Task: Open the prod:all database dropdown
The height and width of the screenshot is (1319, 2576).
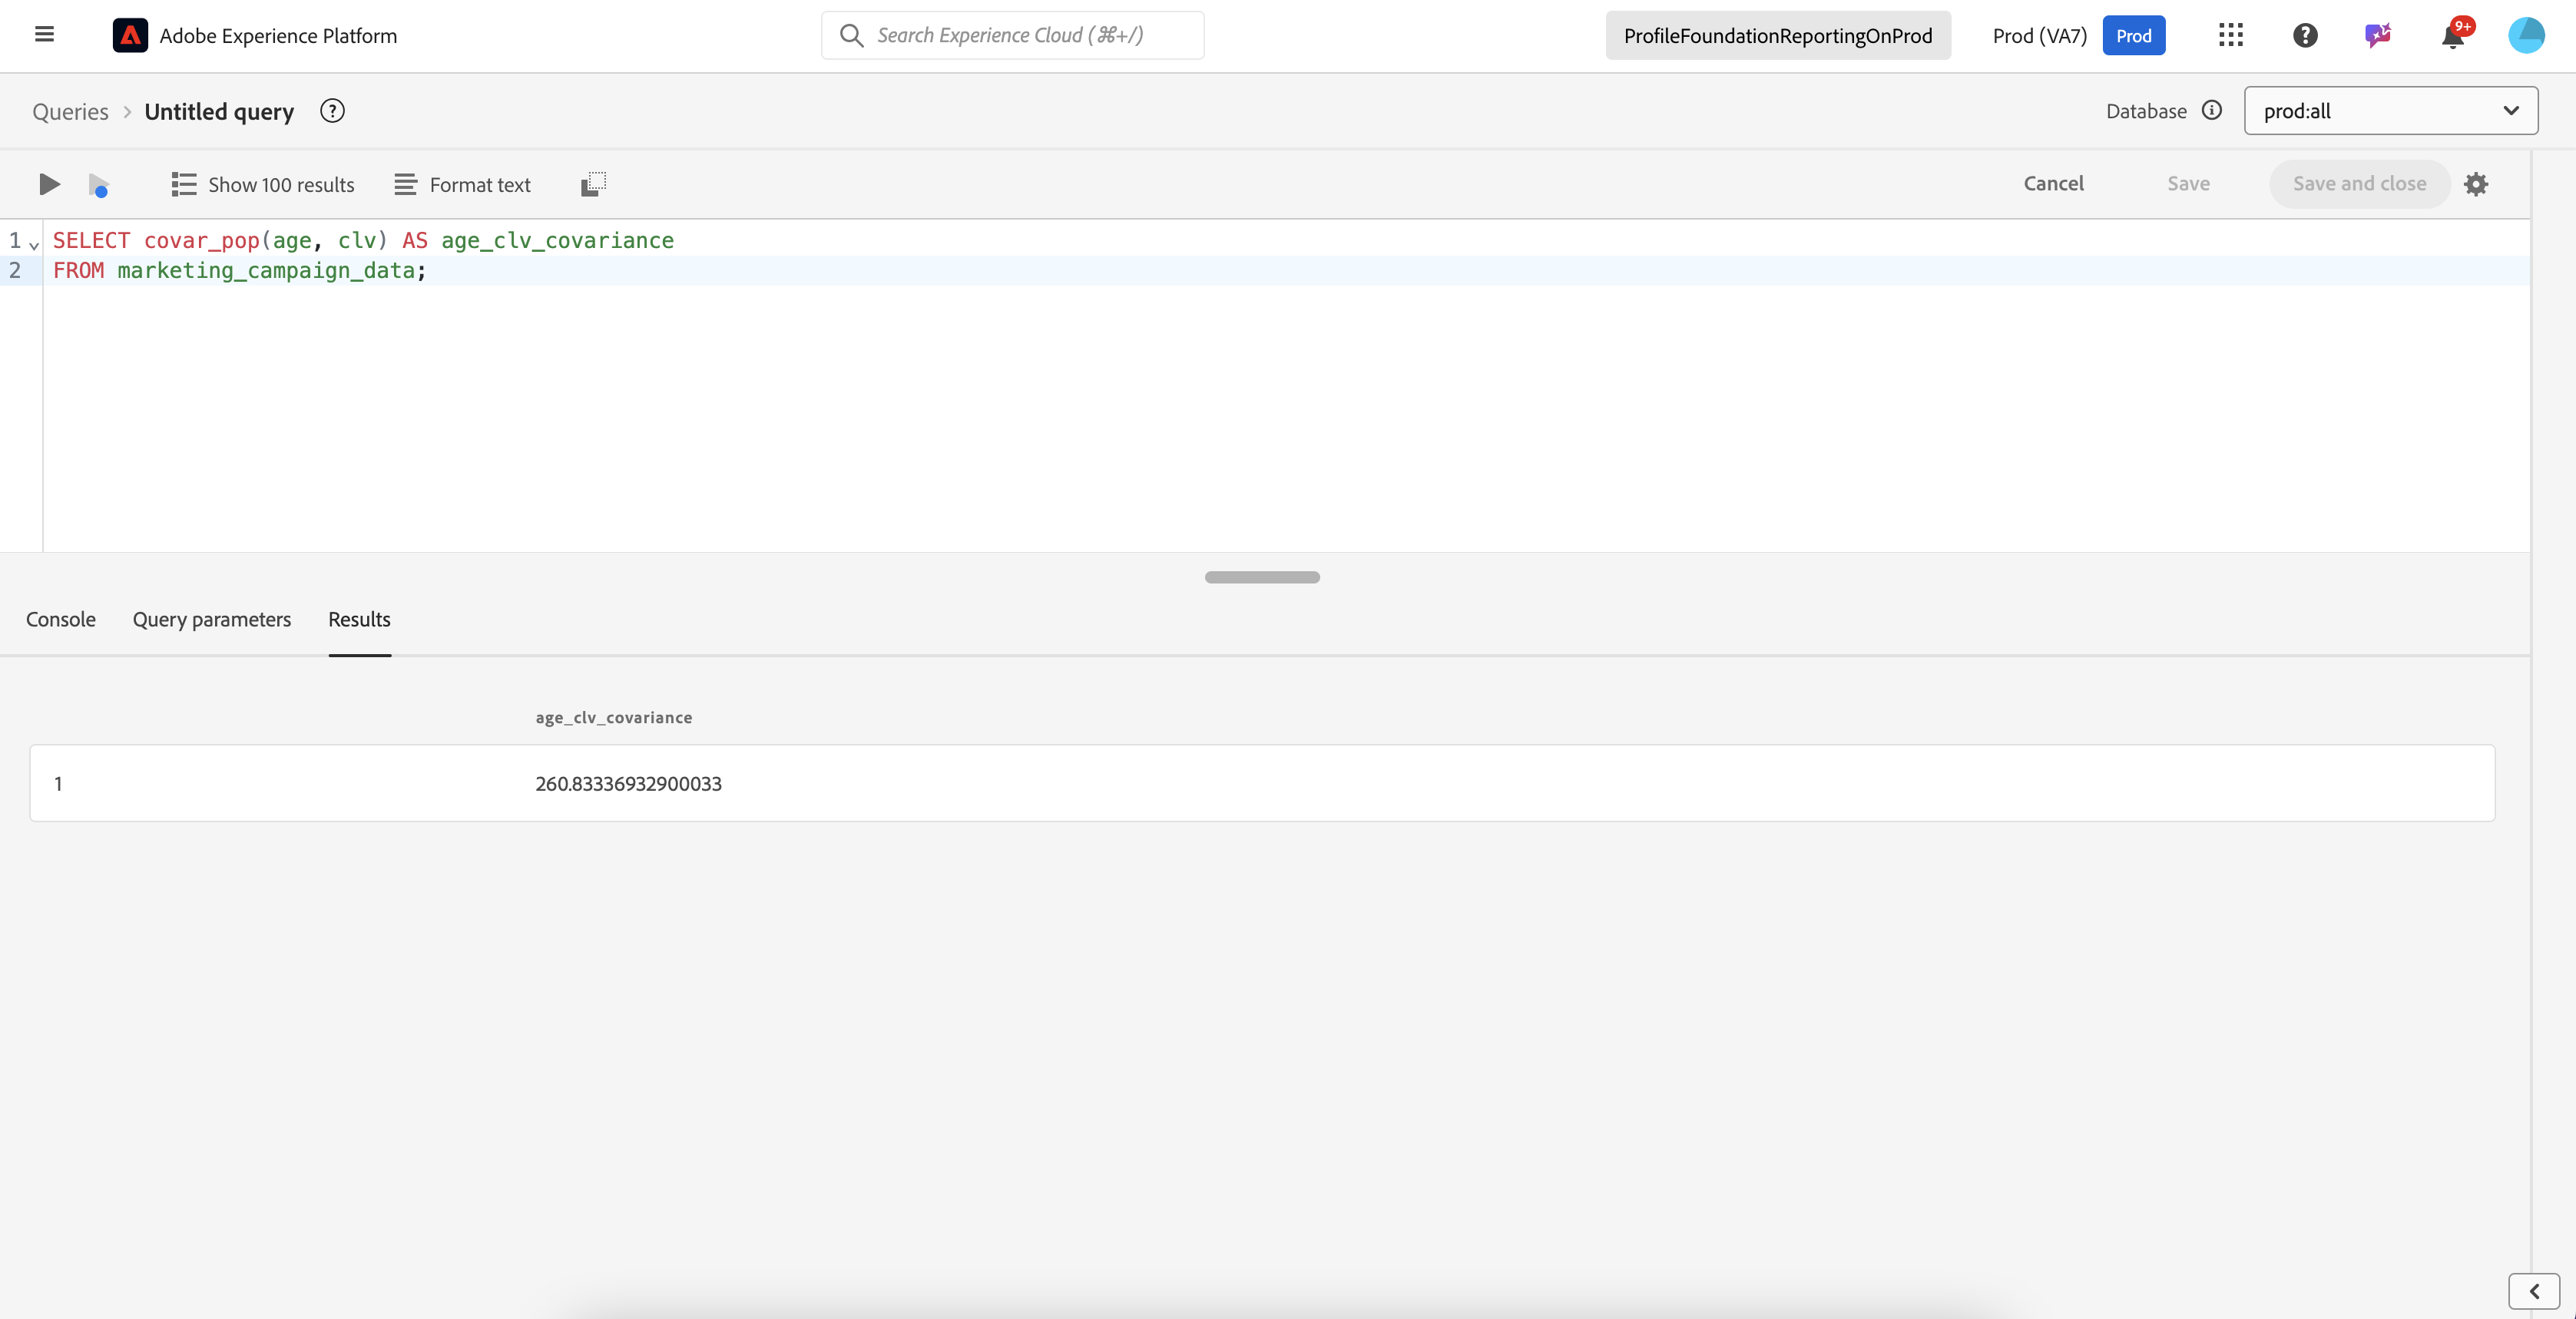Action: [x=2390, y=111]
